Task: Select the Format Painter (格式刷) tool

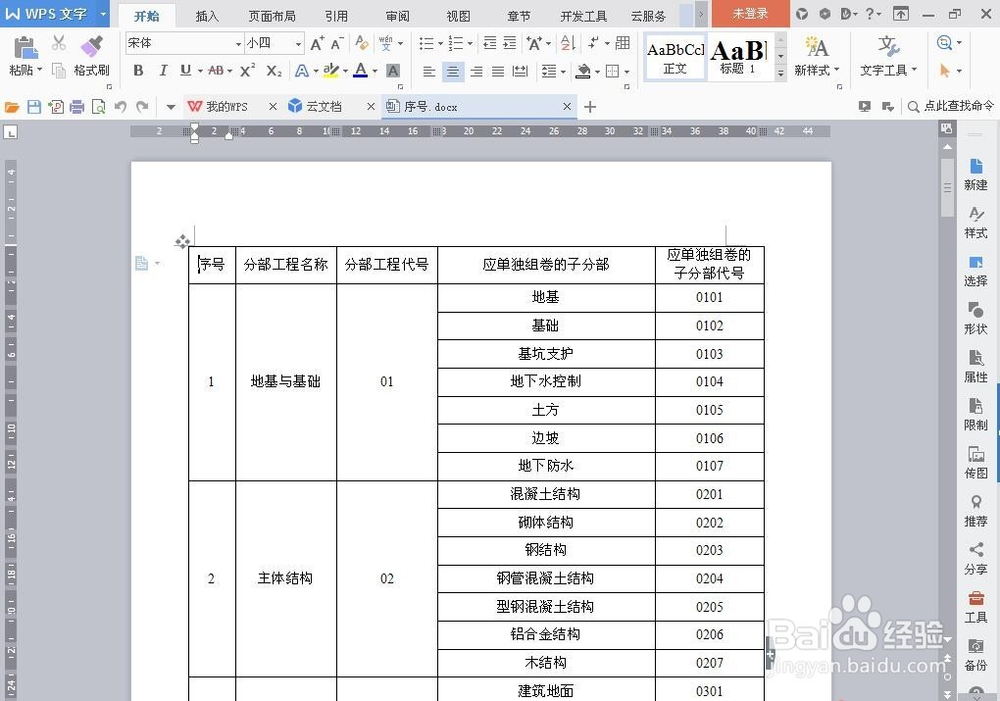Action: (x=90, y=57)
